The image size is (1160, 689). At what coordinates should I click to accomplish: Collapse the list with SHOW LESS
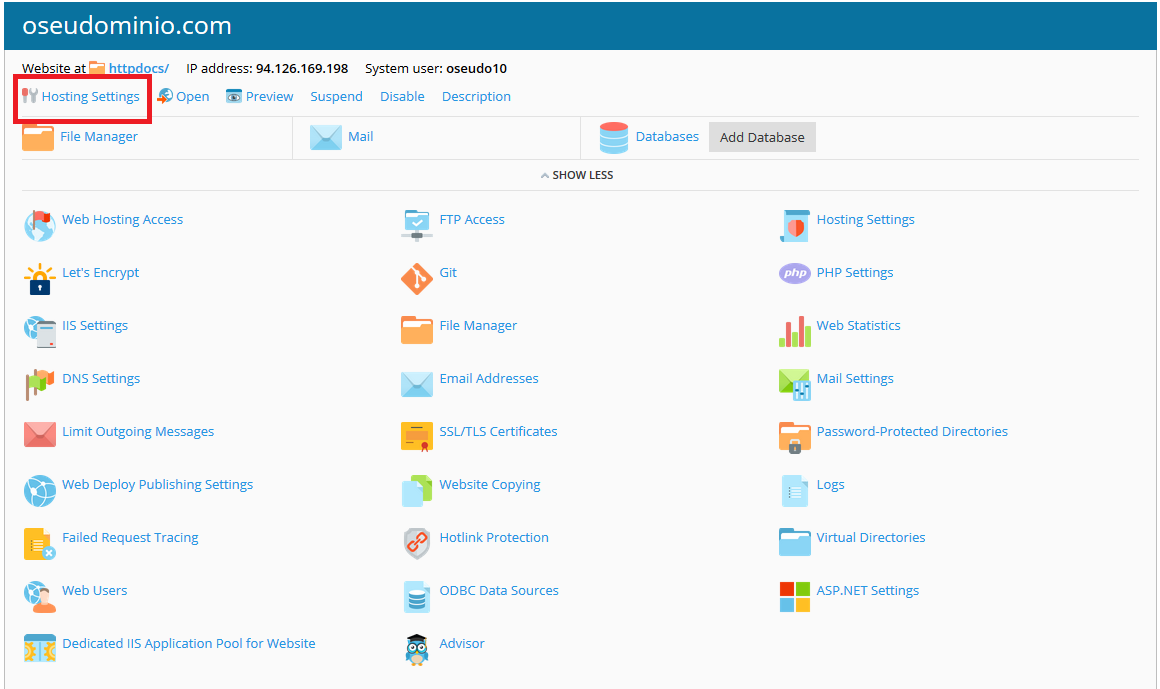coord(577,175)
